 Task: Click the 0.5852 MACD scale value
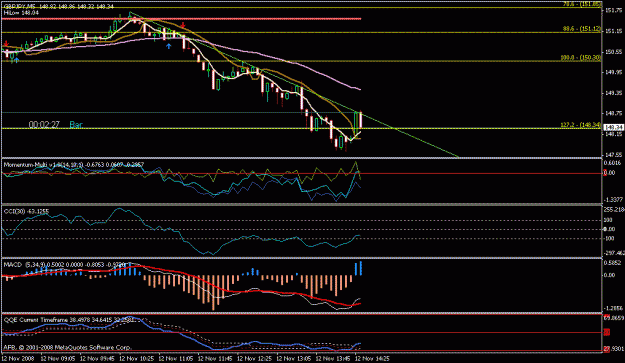(613, 263)
